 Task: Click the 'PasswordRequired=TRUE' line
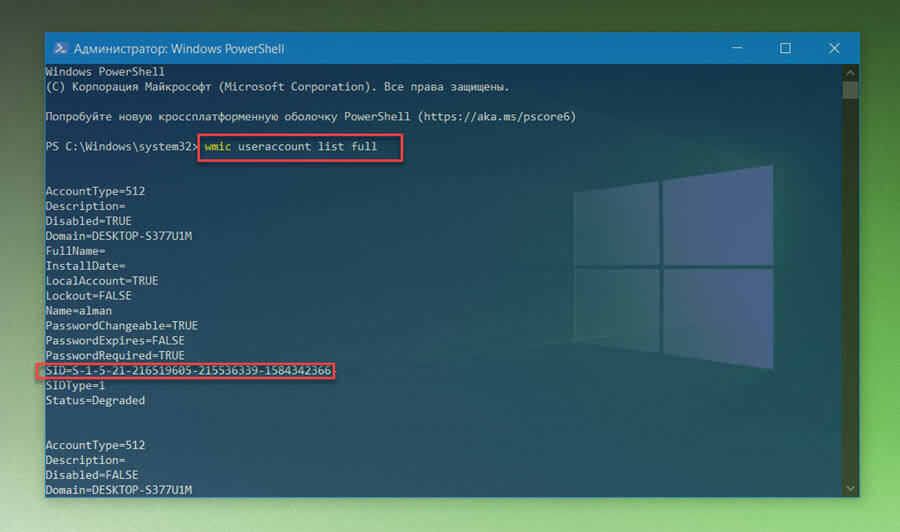[x=115, y=356]
